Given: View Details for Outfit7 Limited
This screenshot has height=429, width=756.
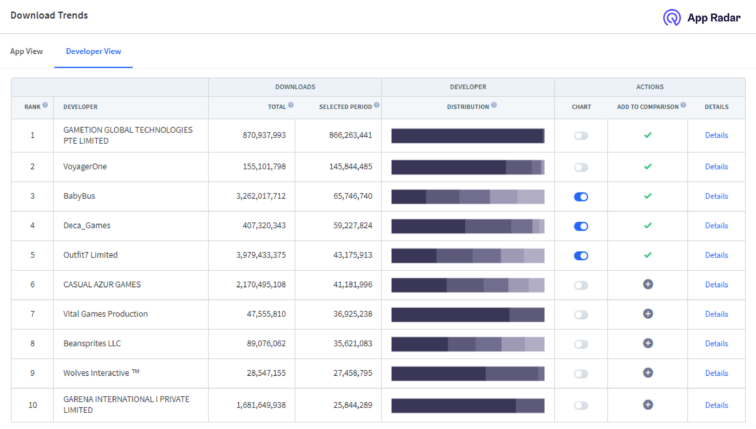Looking at the screenshot, I should point(716,255).
